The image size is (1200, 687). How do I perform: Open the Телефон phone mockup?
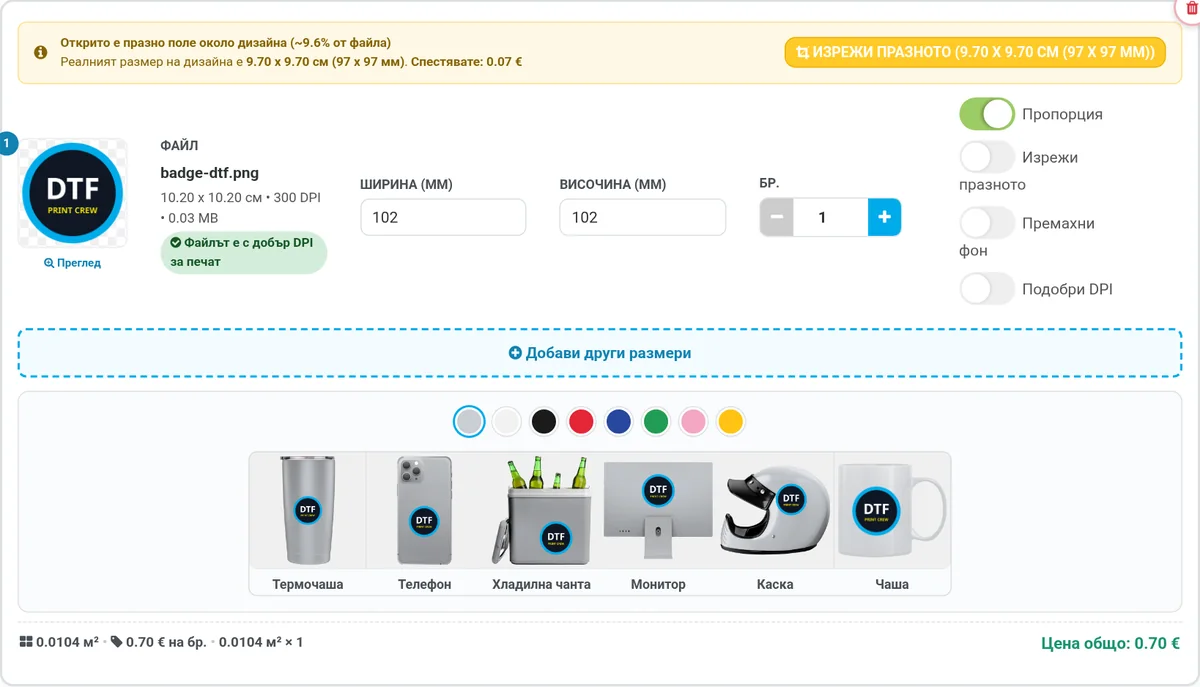[425, 523]
